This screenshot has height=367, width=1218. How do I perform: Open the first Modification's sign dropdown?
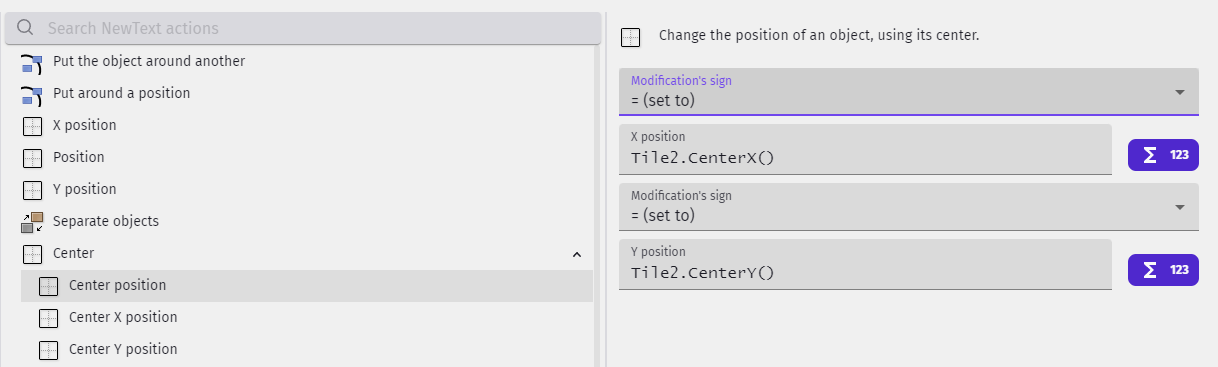click(908, 92)
